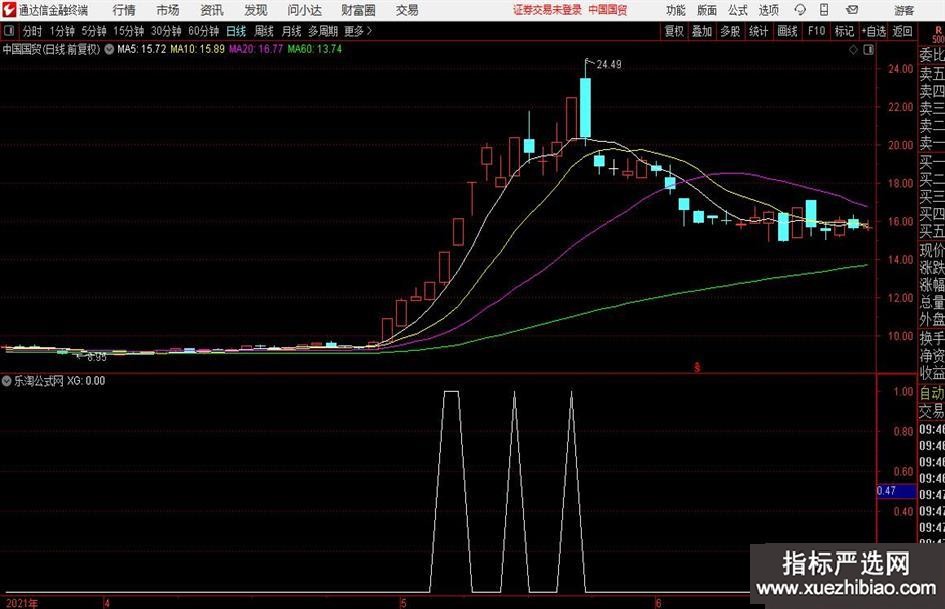Click the diamond icon at chart top right

[852, 48]
